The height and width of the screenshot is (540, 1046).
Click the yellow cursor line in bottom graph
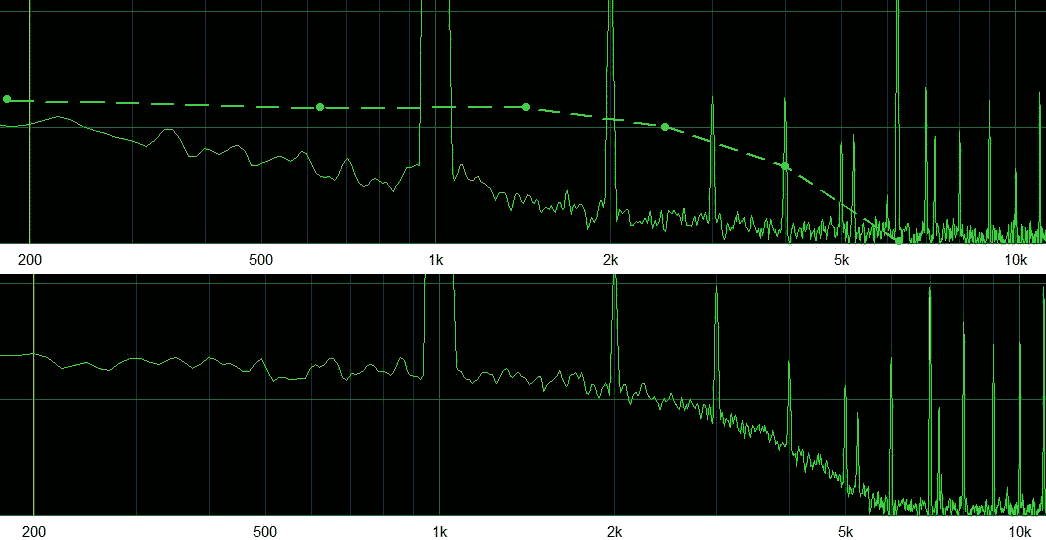click(33, 394)
